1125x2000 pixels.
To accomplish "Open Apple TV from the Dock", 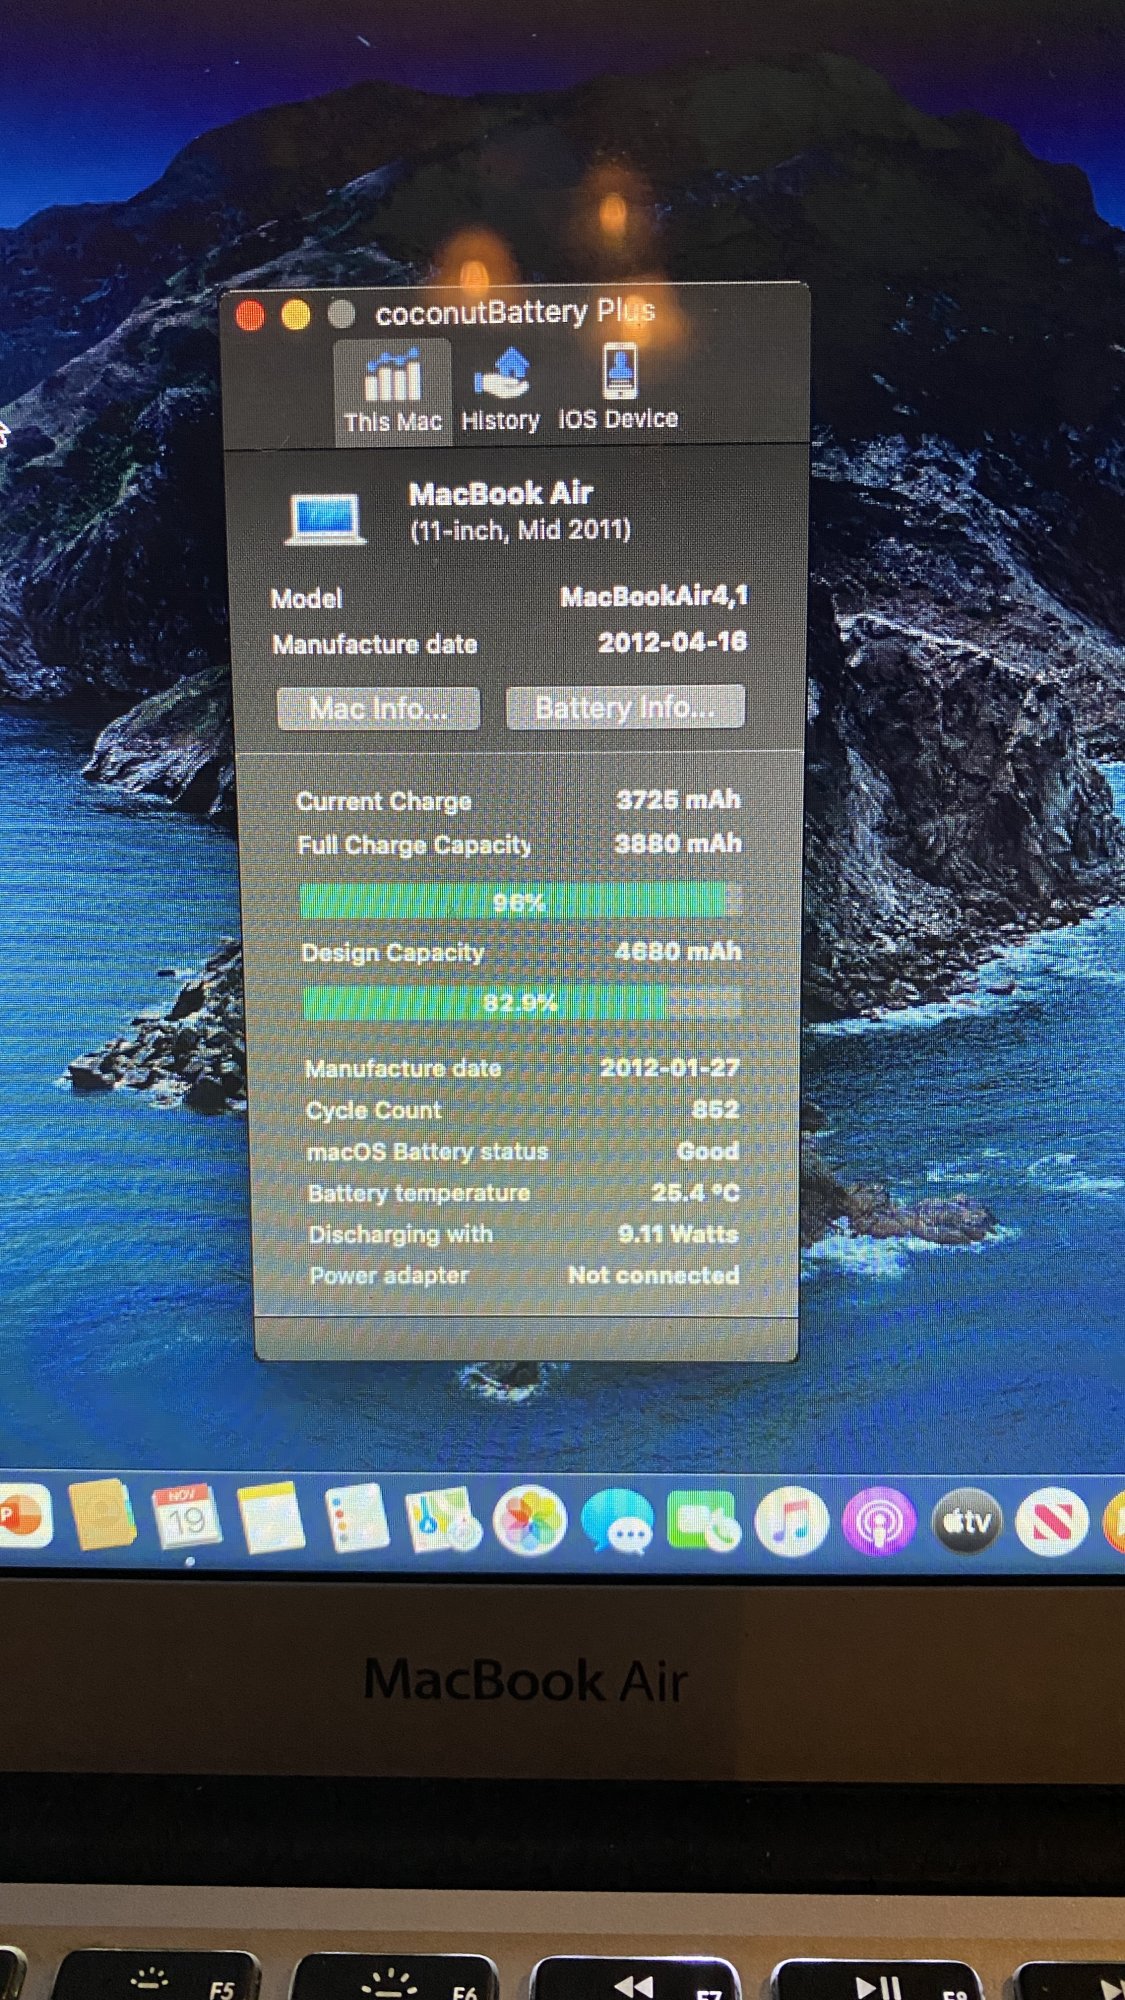I will point(966,1521).
